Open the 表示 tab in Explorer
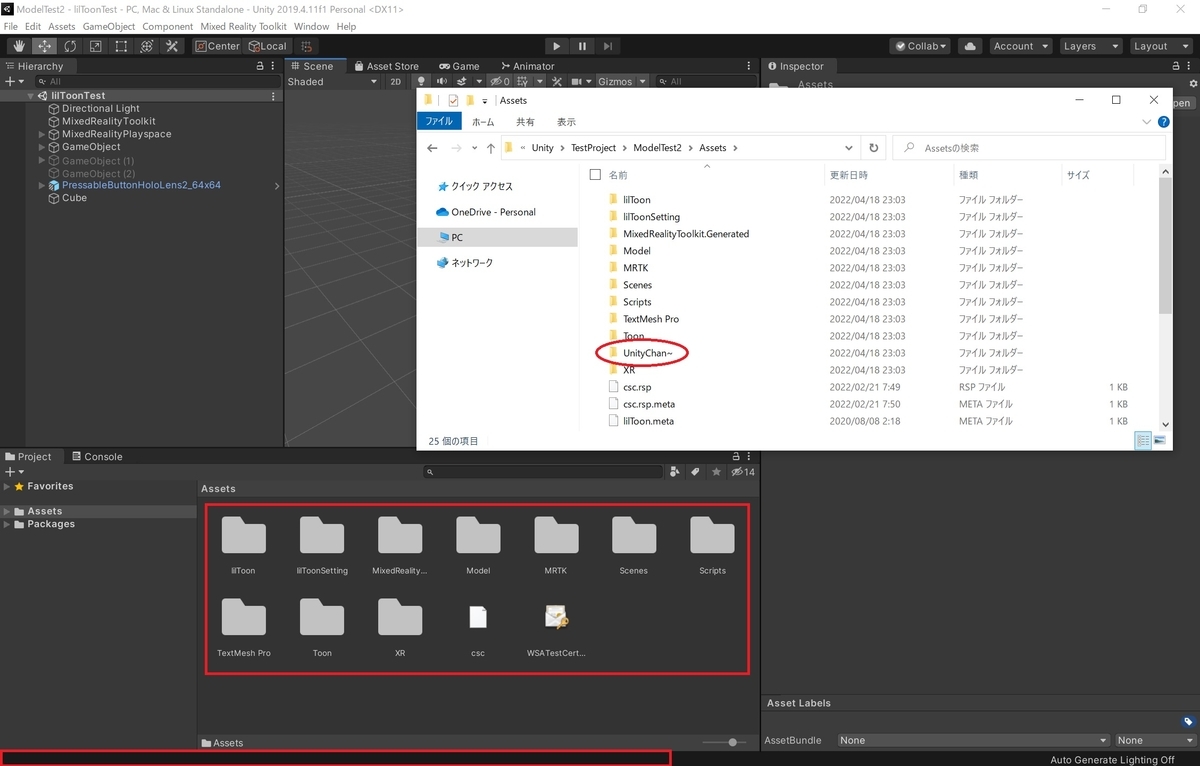 [x=566, y=122]
